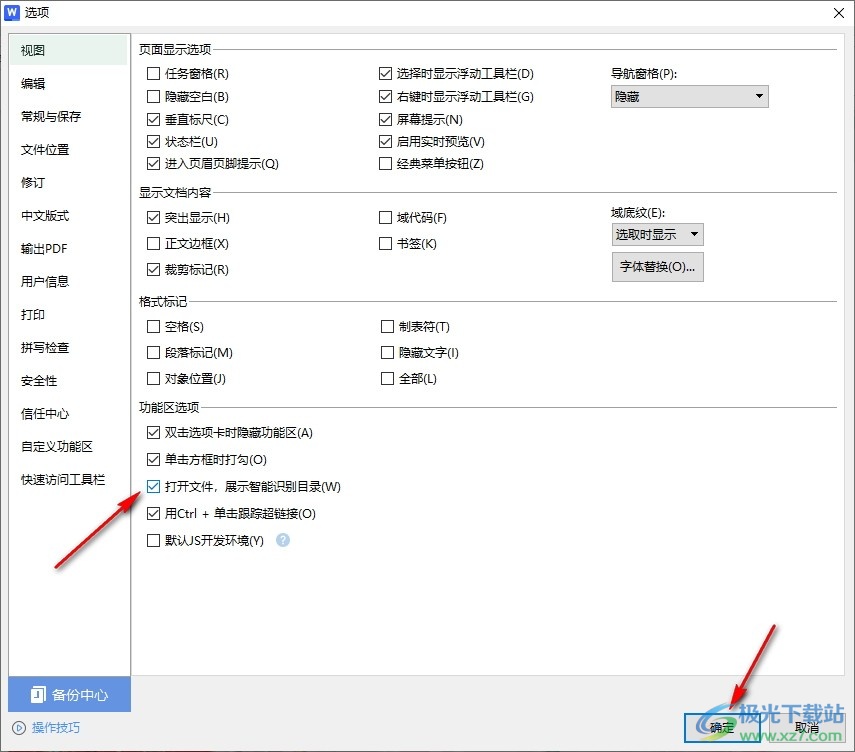Toggle 双击选项卡时隐藏功能区(A) checkbox
This screenshot has height=752, width=855.
click(154, 432)
